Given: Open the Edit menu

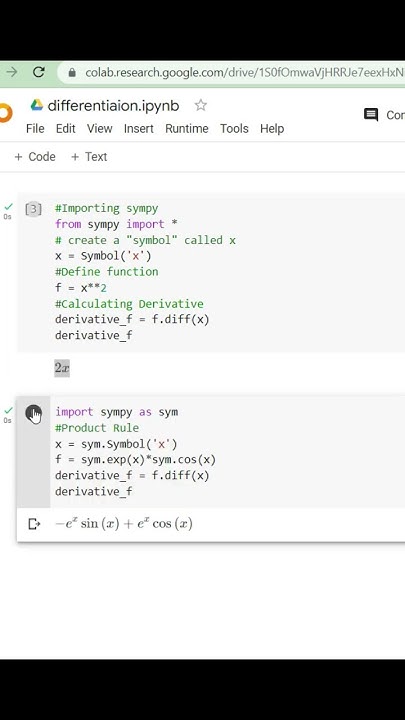Looking at the screenshot, I should 66,129.
